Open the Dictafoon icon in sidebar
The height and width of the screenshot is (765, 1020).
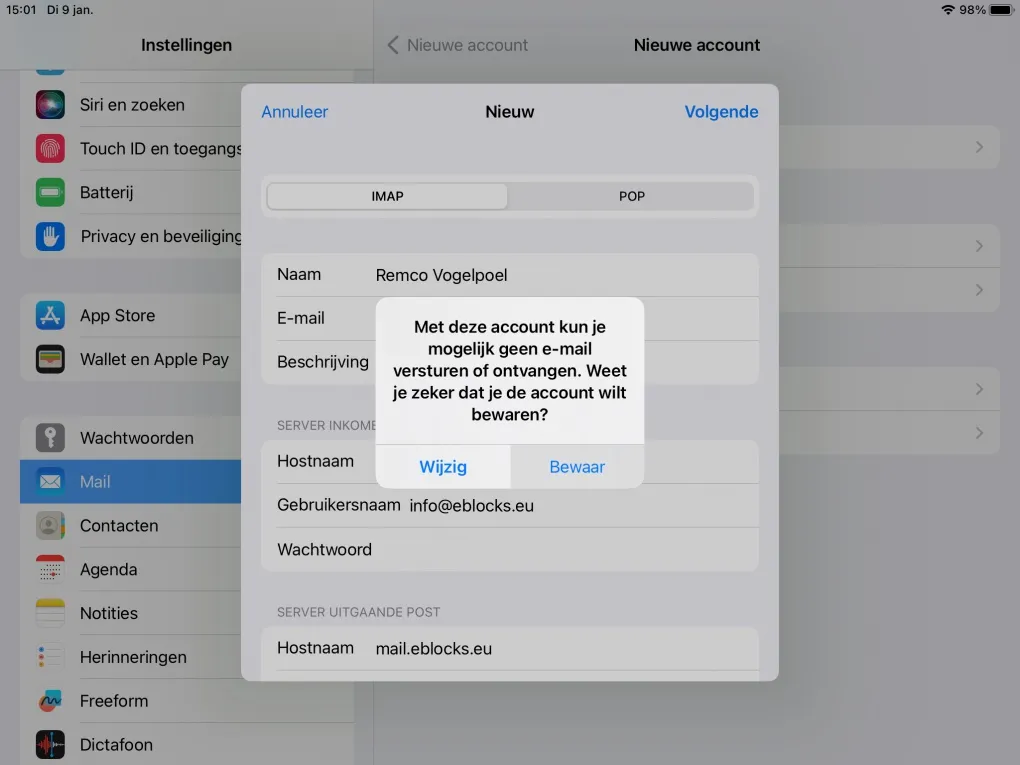(x=50, y=745)
